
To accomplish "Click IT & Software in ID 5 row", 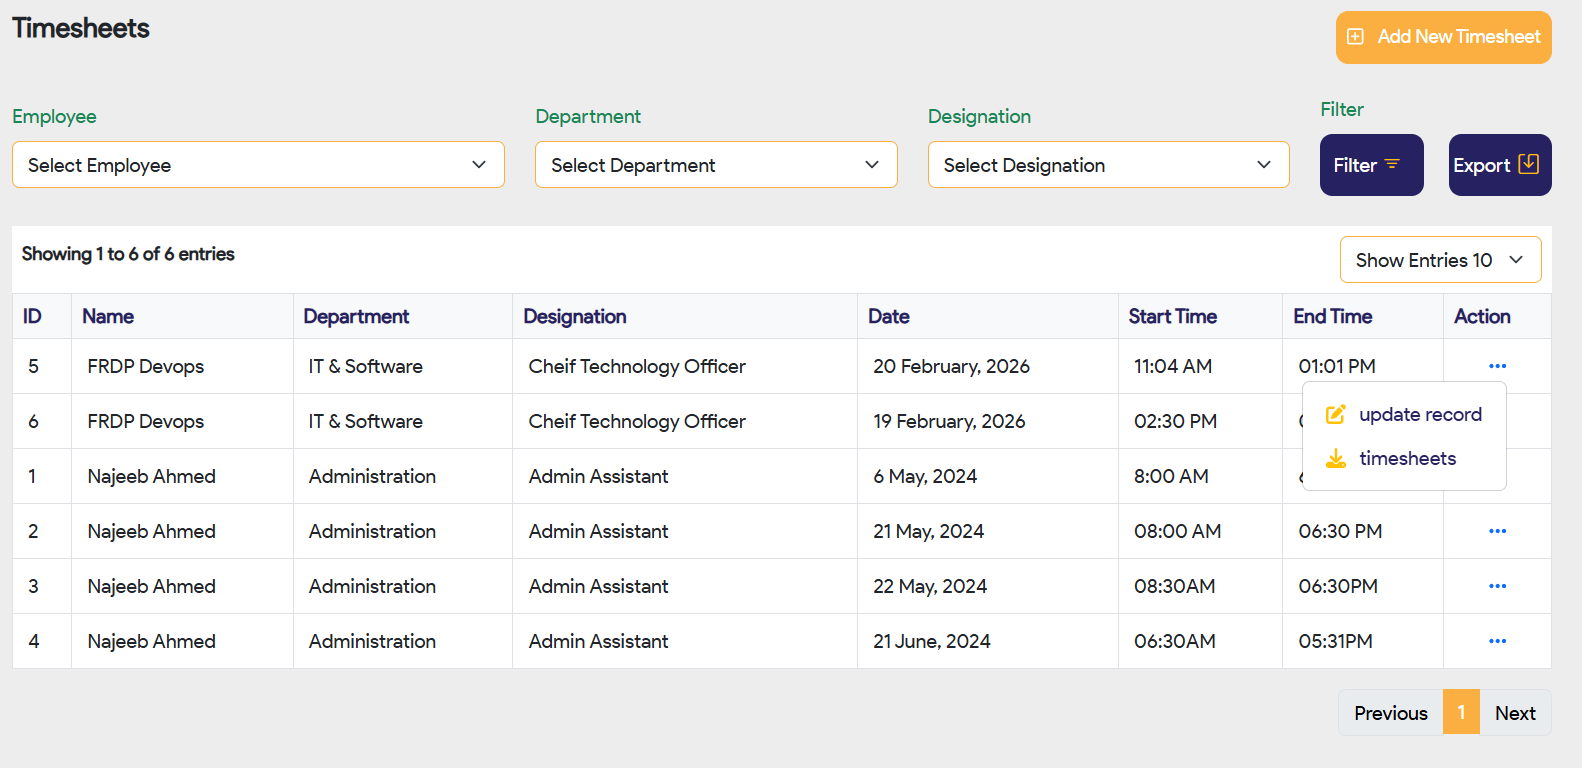I will pyautogui.click(x=366, y=366).
